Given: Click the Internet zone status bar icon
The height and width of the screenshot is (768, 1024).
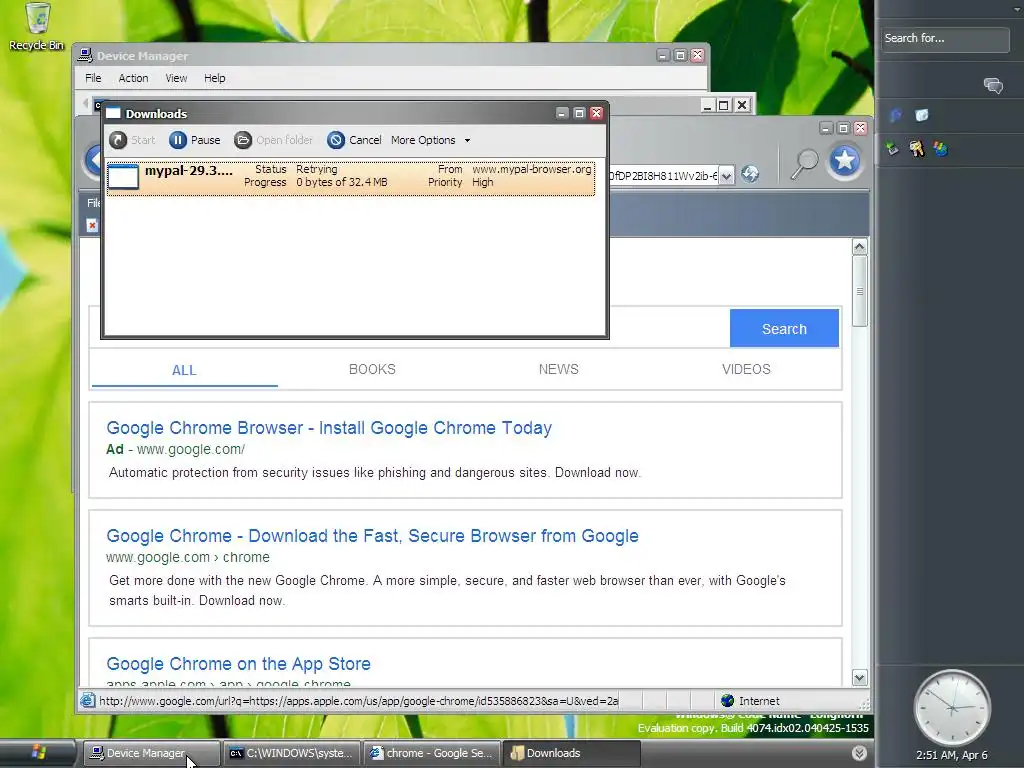Looking at the screenshot, I should (x=728, y=701).
